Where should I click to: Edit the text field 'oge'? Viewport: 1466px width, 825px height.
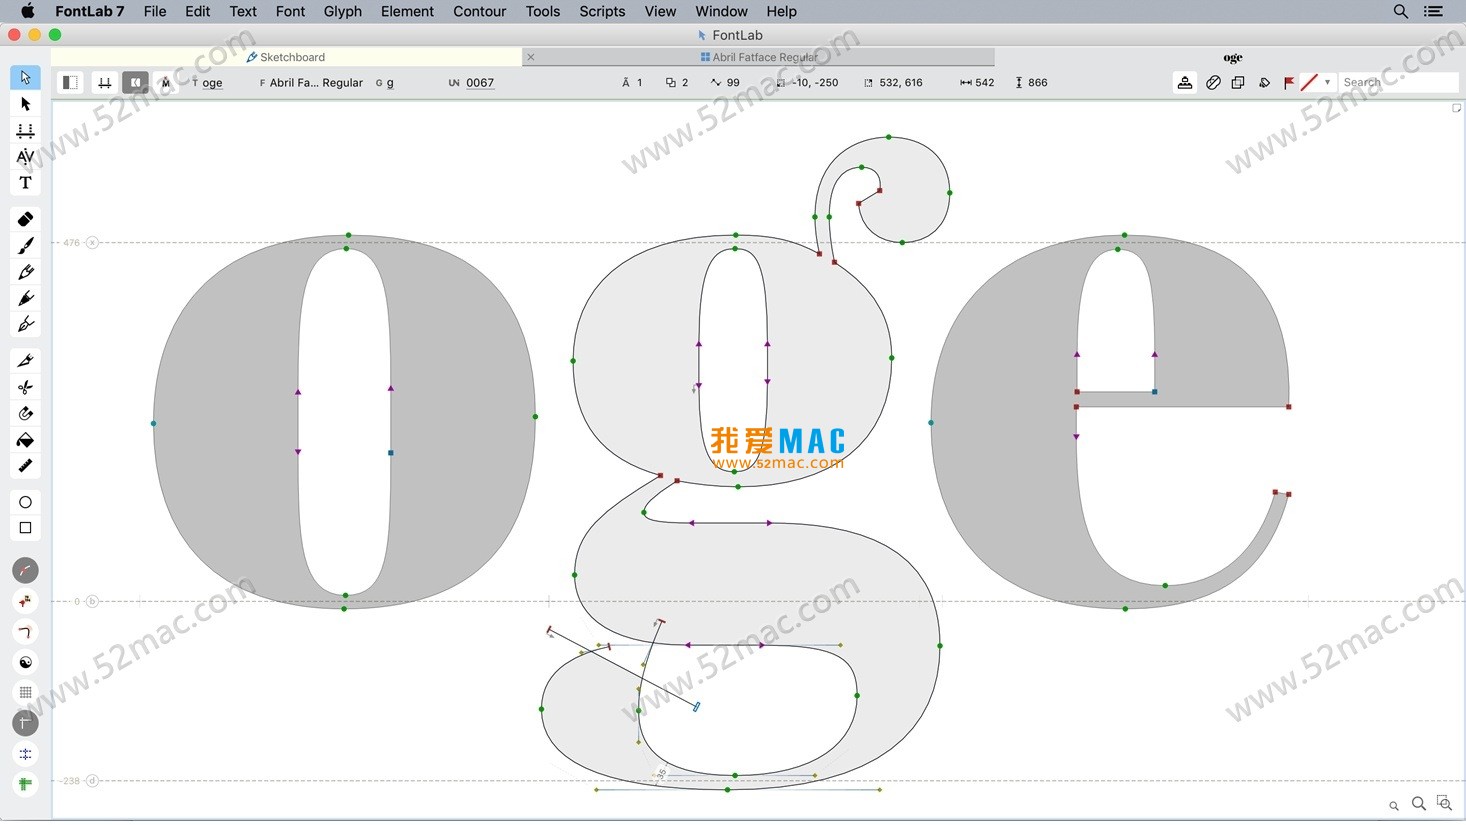212,83
